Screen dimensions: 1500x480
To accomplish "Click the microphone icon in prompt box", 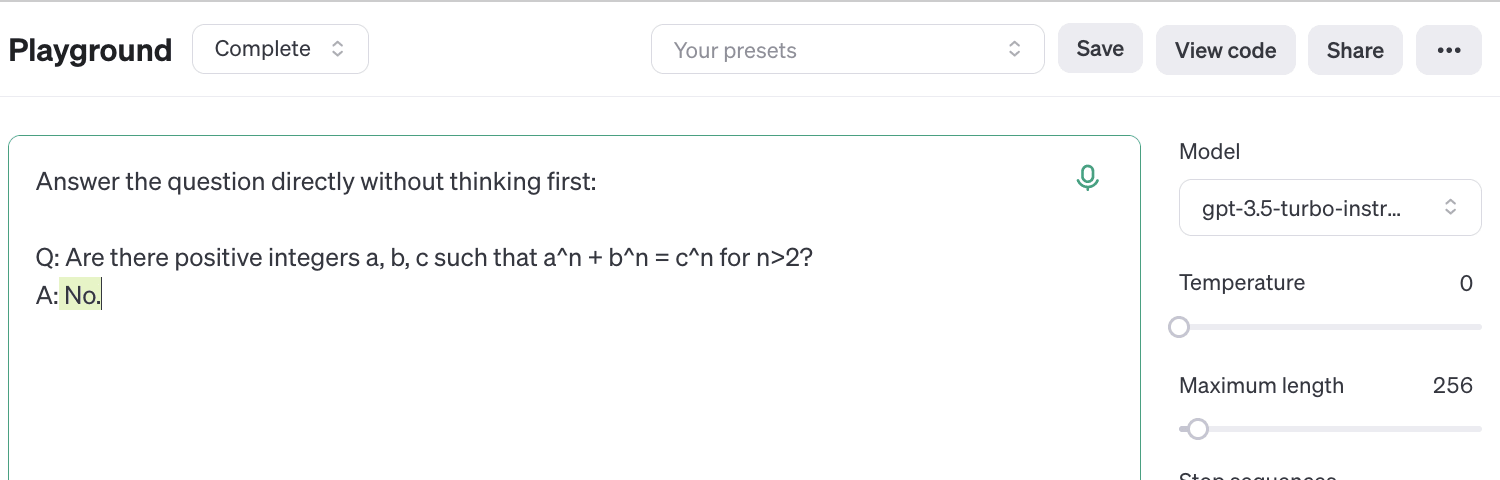I will [1087, 178].
